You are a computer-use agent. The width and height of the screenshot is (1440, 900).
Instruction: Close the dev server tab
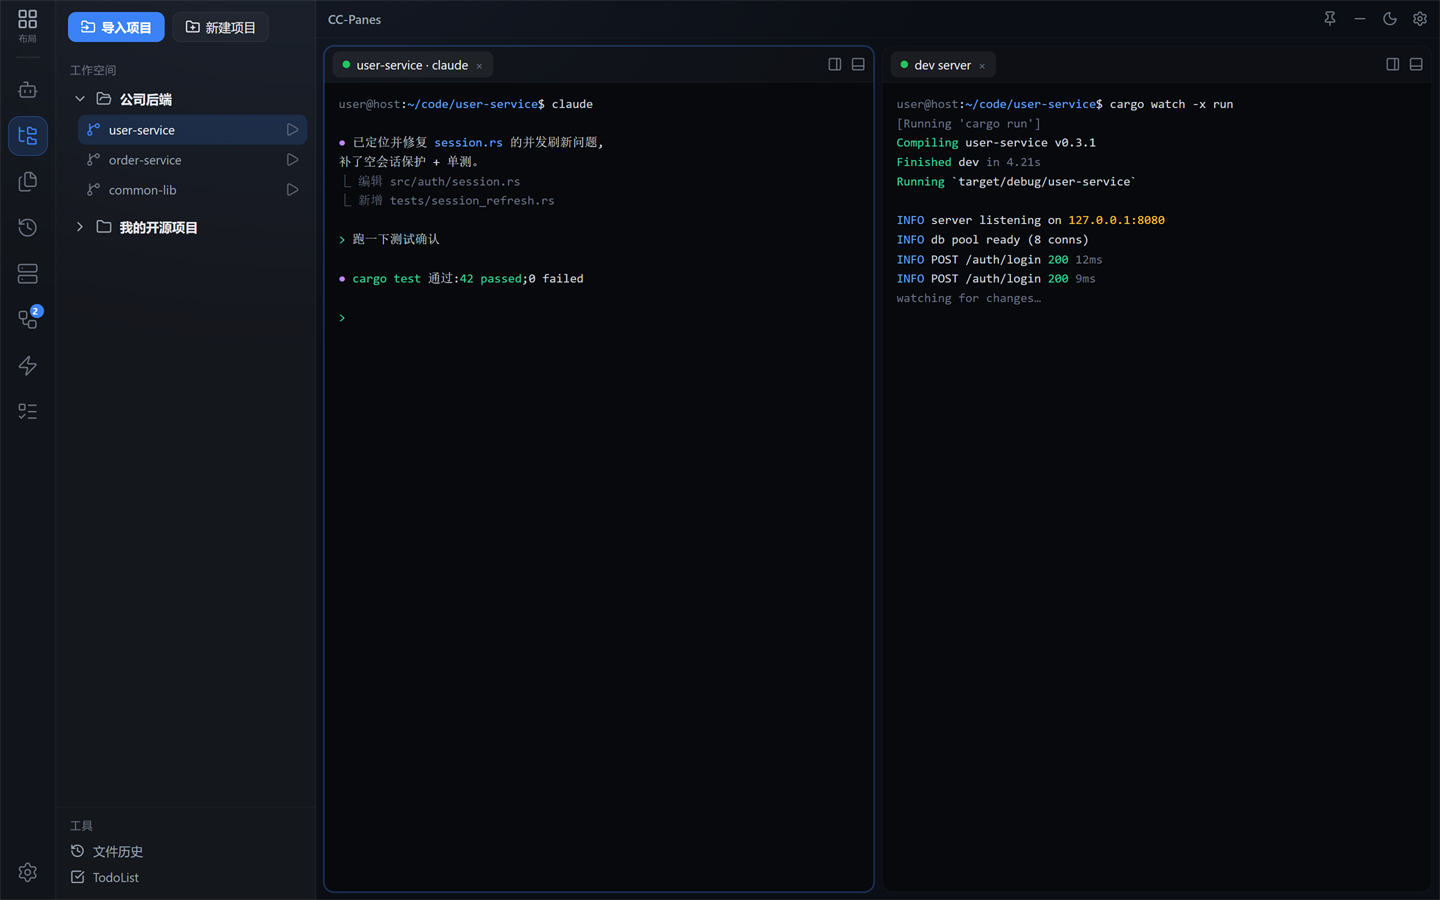click(982, 66)
